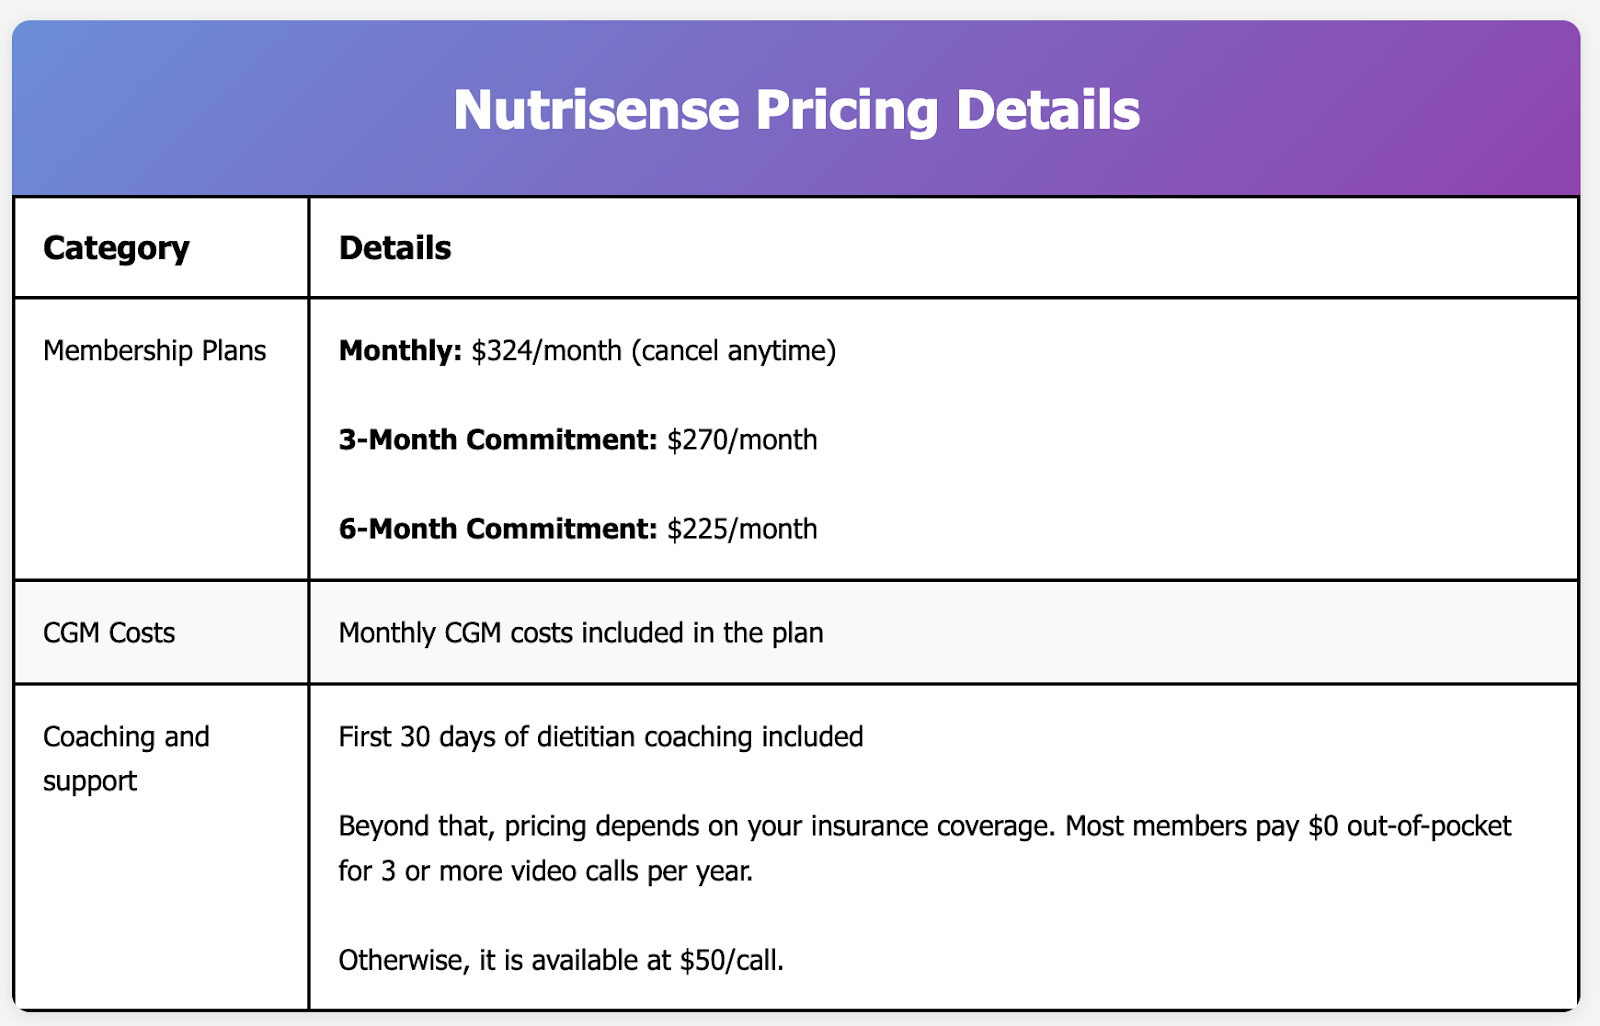Viewport: 1600px width, 1026px height.
Task: Click the Otherwise $50/call sentence
Action: pos(561,960)
